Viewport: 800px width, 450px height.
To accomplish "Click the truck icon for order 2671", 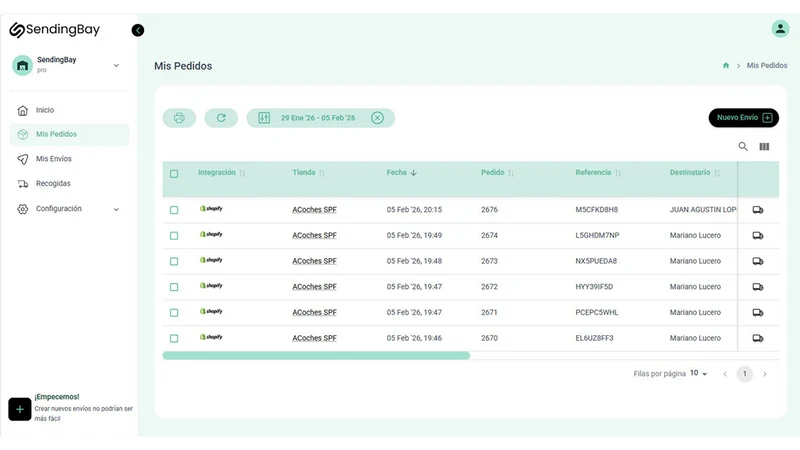I will coord(758,312).
